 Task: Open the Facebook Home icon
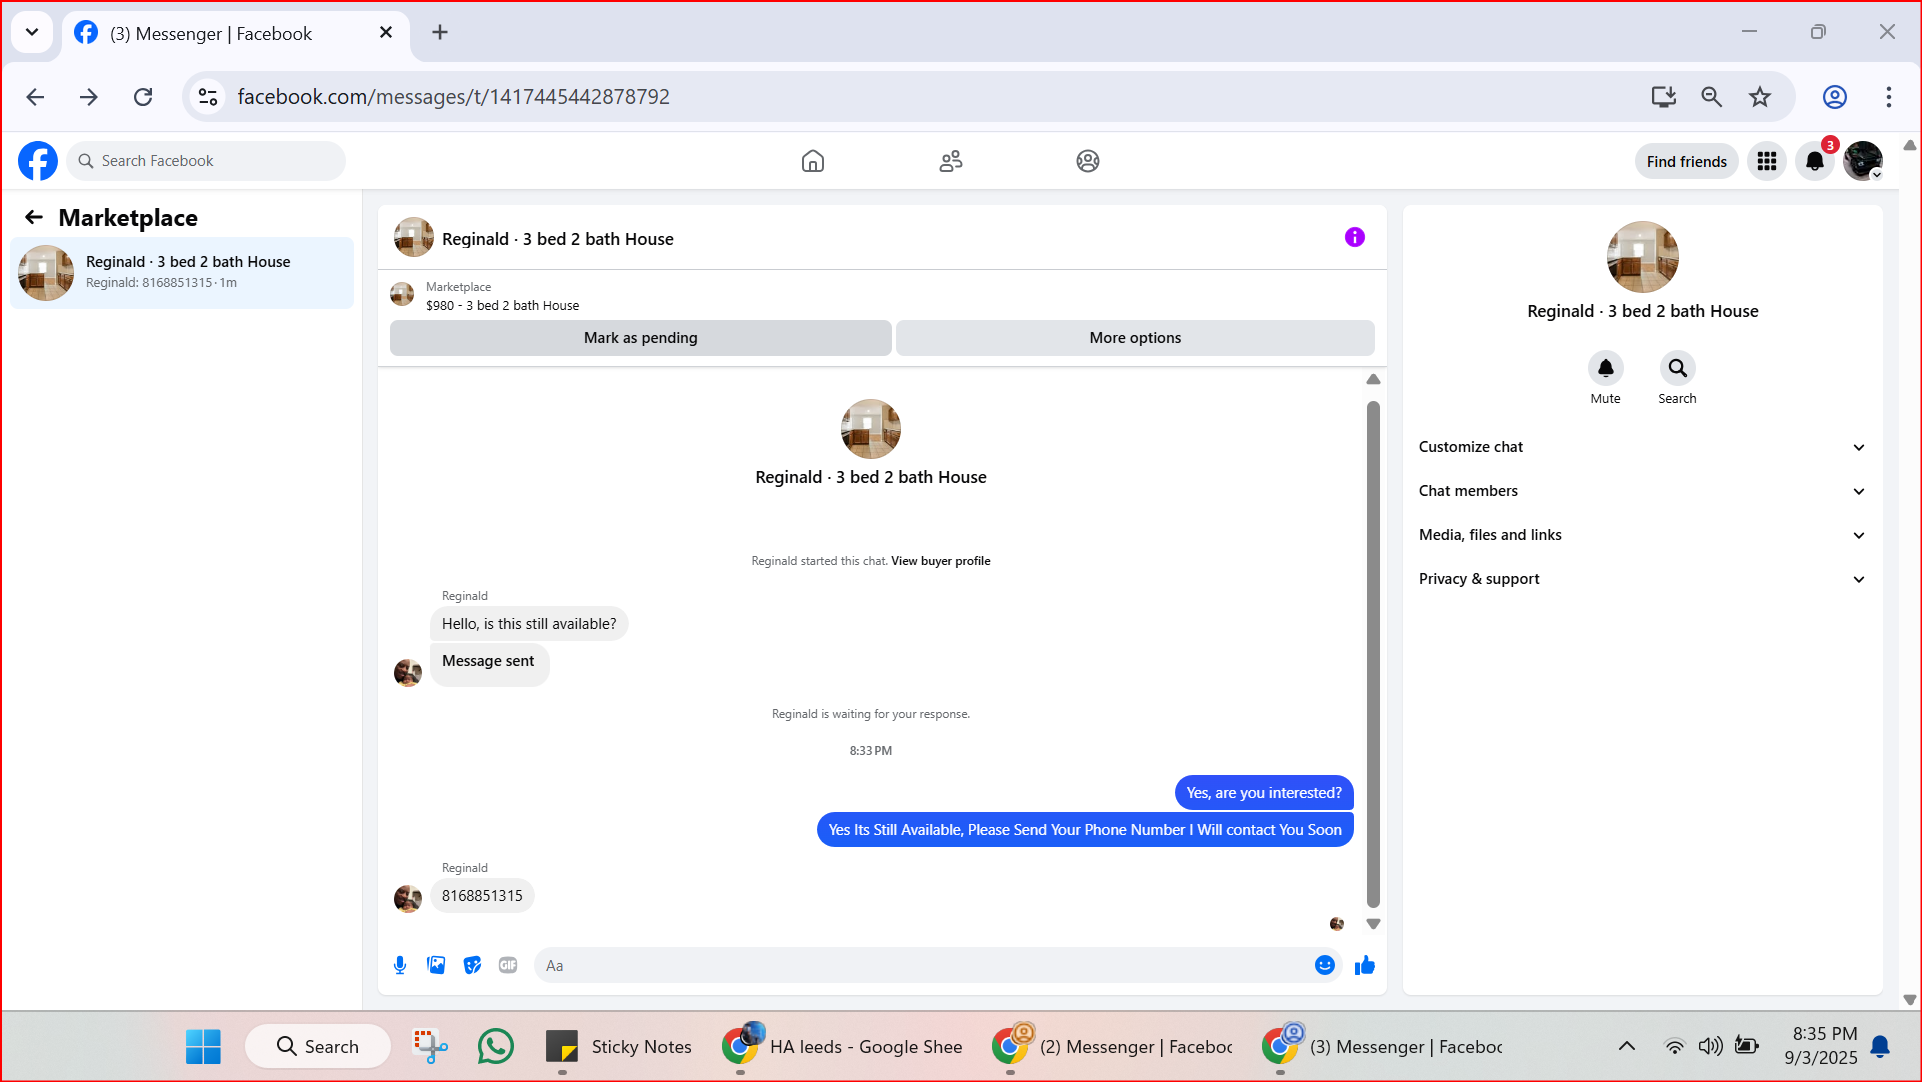pos(813,161)
